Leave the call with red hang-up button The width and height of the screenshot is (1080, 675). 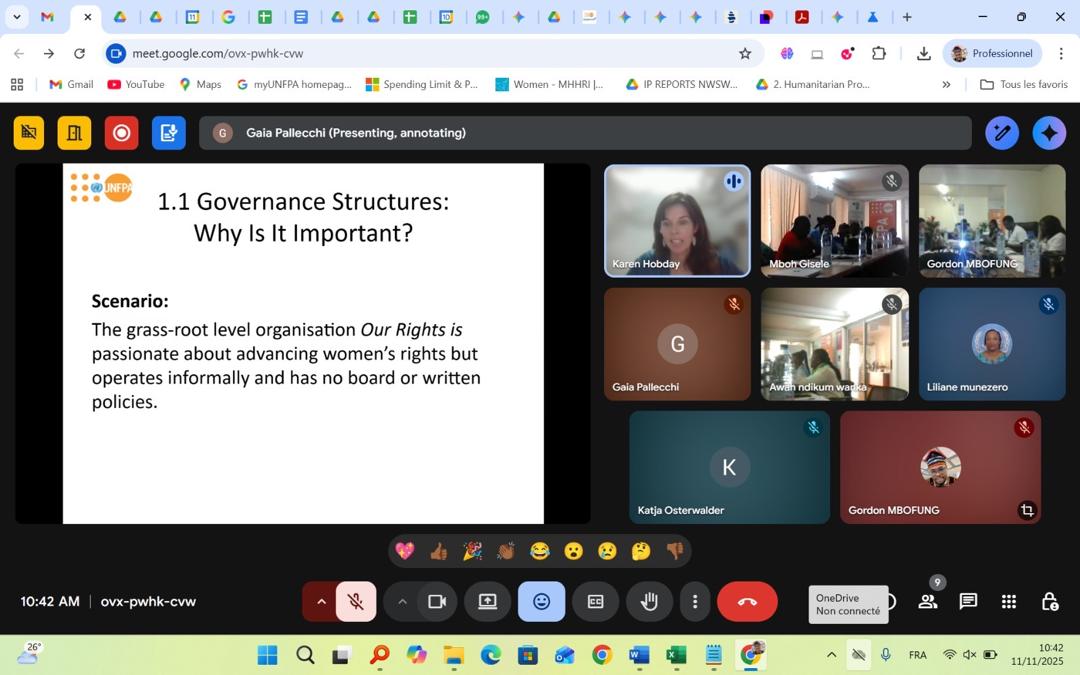(x=747, y=601)
